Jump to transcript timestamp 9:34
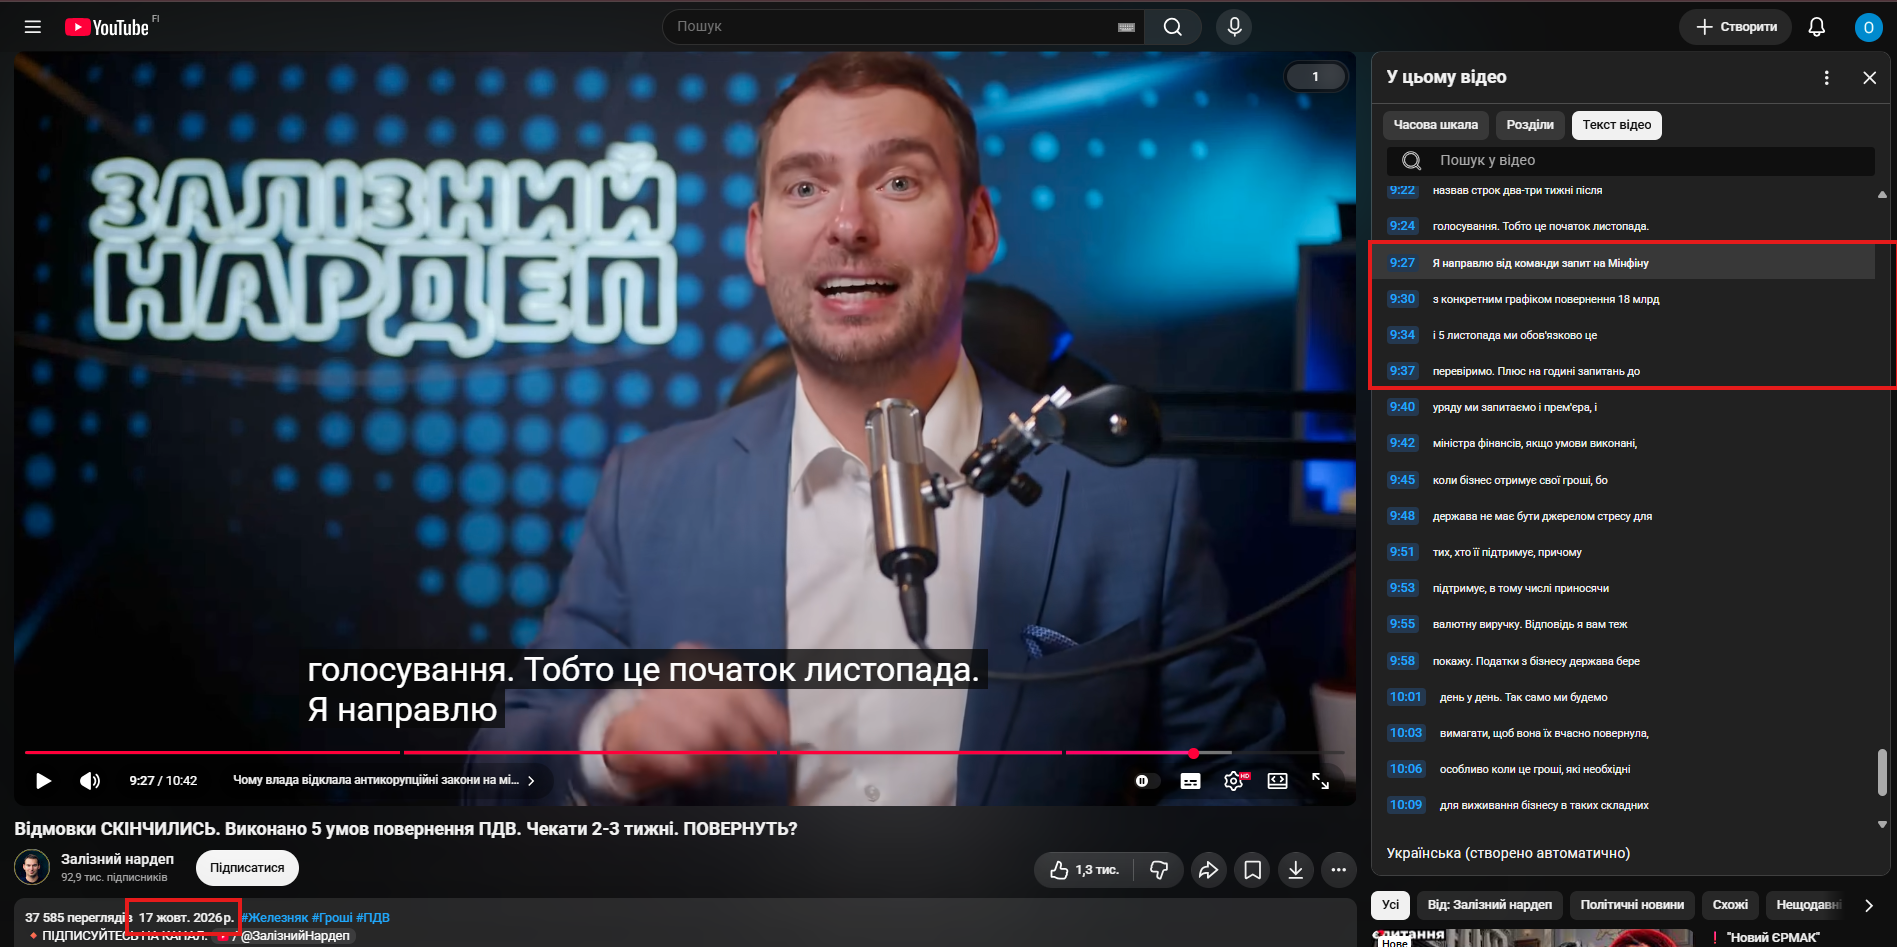The height and width of the screenshot is (947, 1897). (1402, 335)
